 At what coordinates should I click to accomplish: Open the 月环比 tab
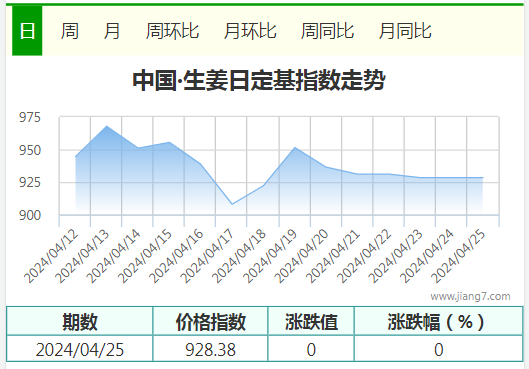coord(250,31)
